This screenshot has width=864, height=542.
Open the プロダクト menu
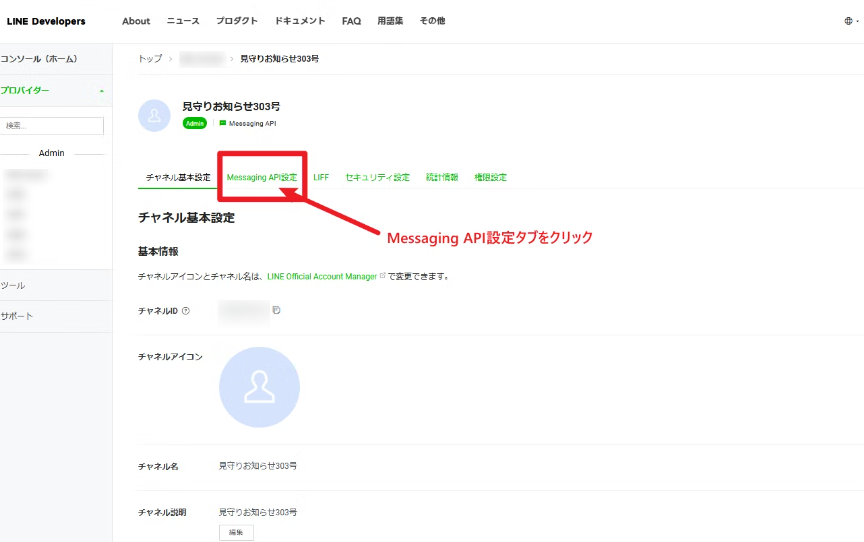point(237,21)
